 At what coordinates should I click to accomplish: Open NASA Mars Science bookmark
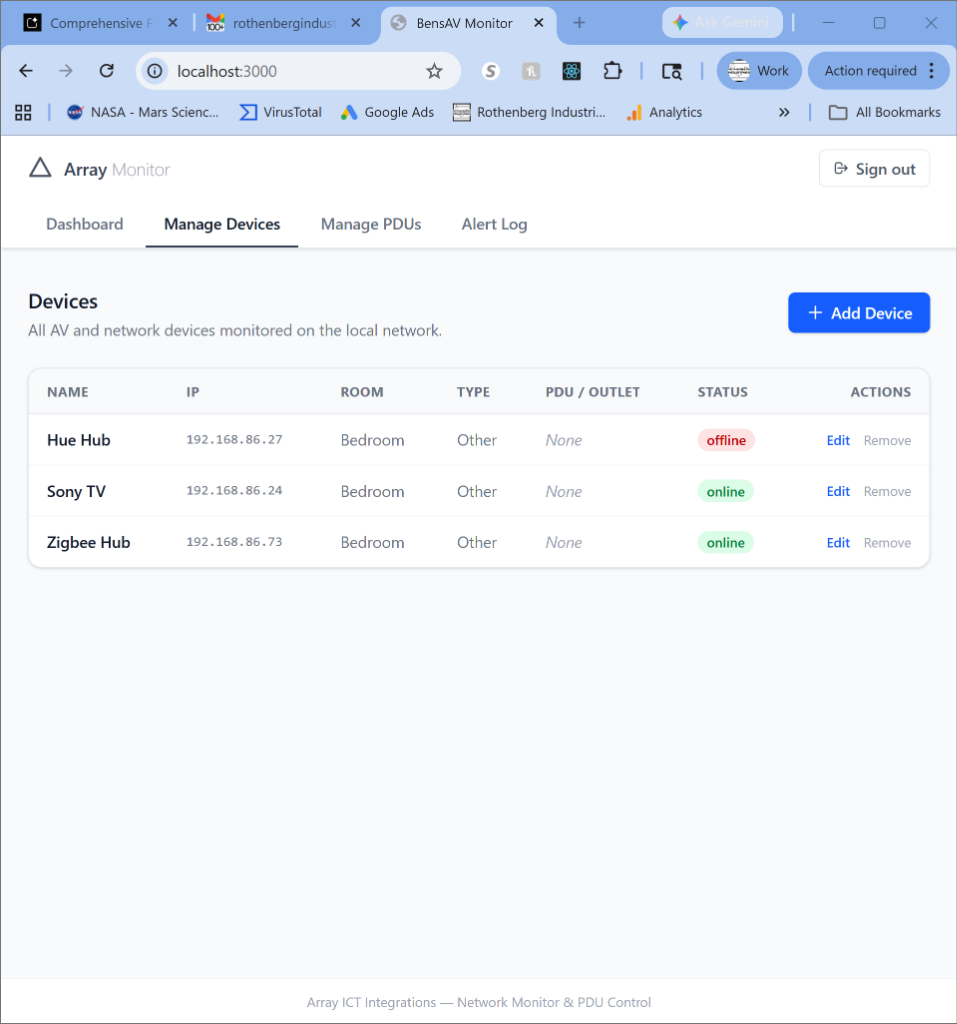143,112
